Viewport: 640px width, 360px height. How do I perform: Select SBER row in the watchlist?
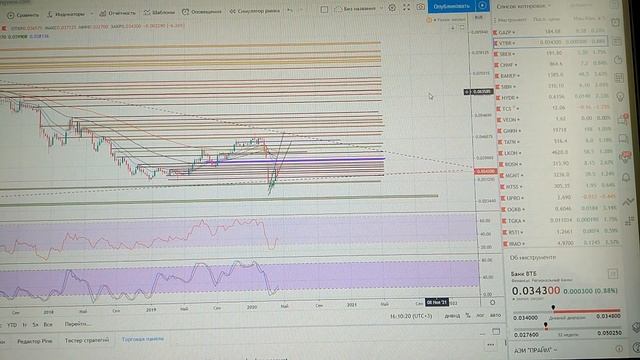click(x=550, y=53)
